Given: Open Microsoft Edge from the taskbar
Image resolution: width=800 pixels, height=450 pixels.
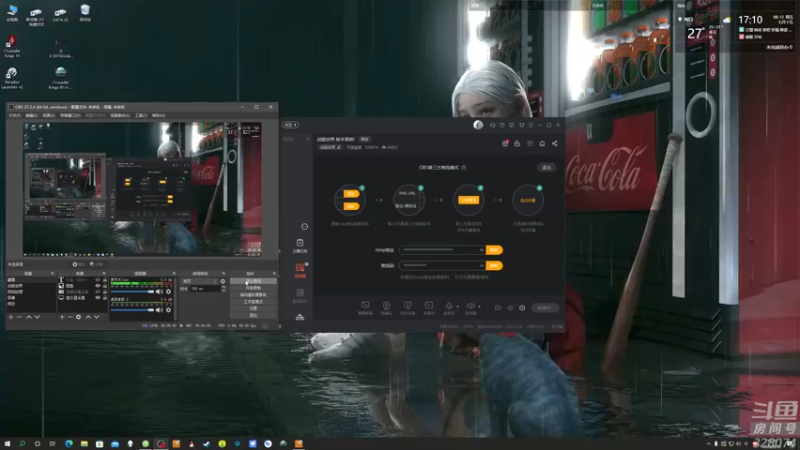Looking at the screenshot, I should [x=69, y=444].
